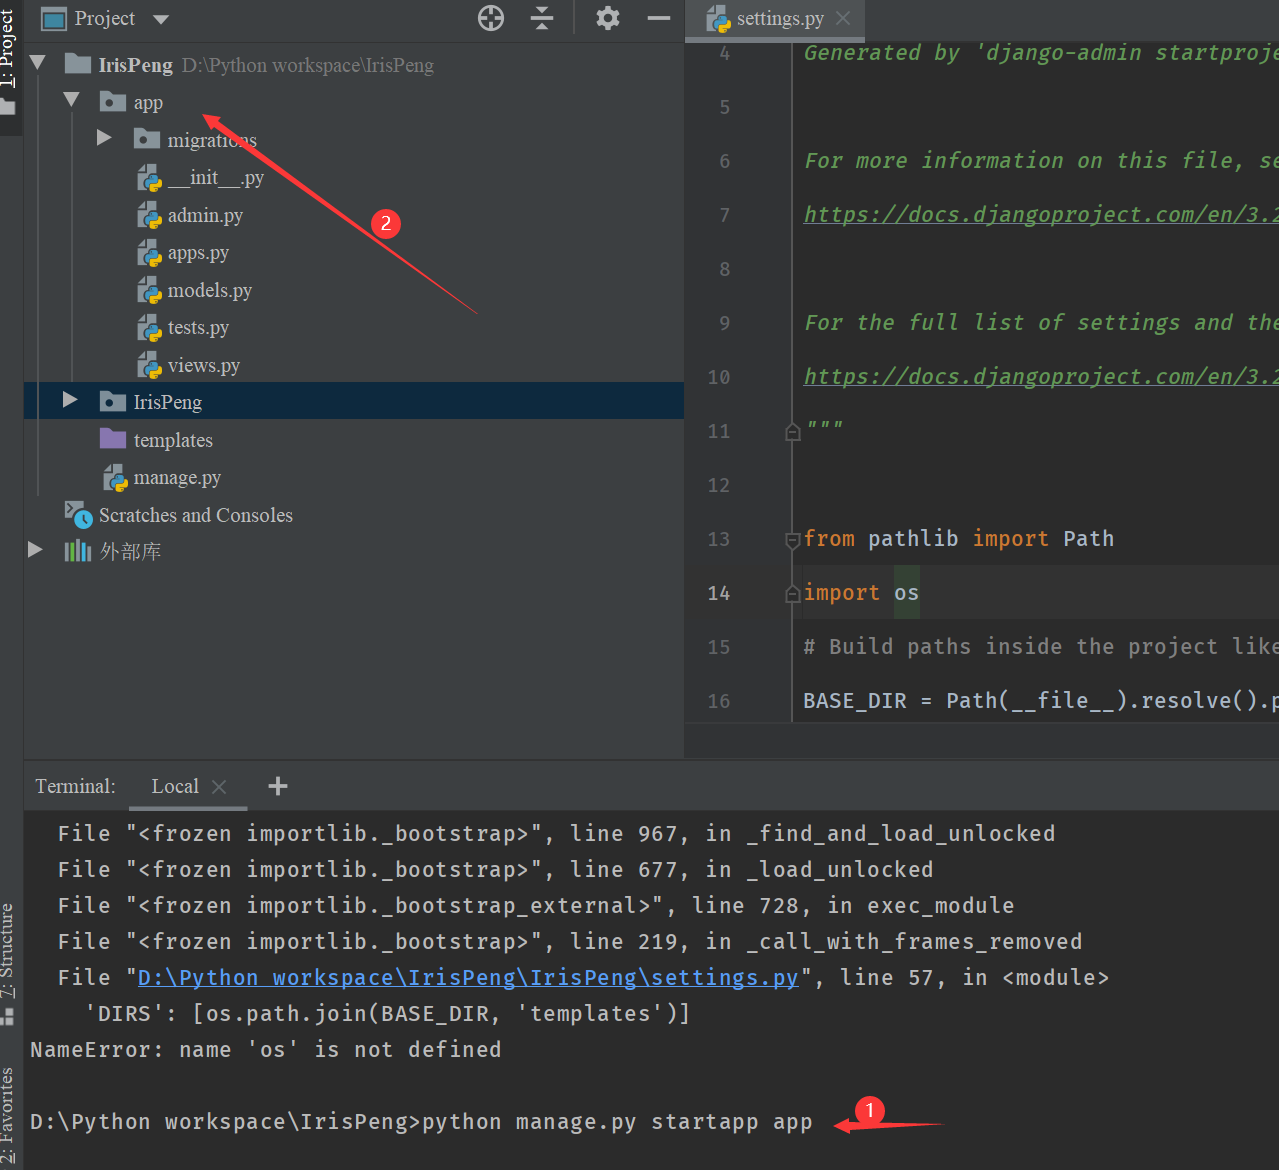This screenshot has height=1170, width=1279.
Task: Click the IrisPeng root folder icon
Action: tap(78, 64)
